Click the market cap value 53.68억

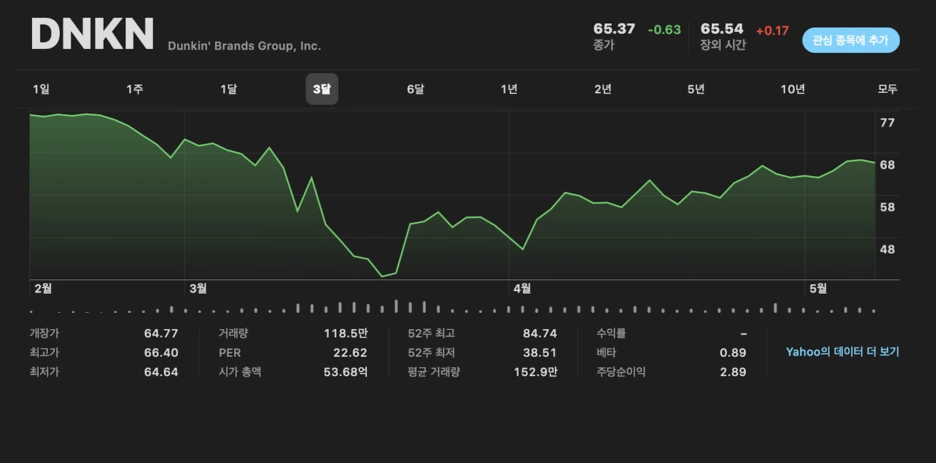346,372
